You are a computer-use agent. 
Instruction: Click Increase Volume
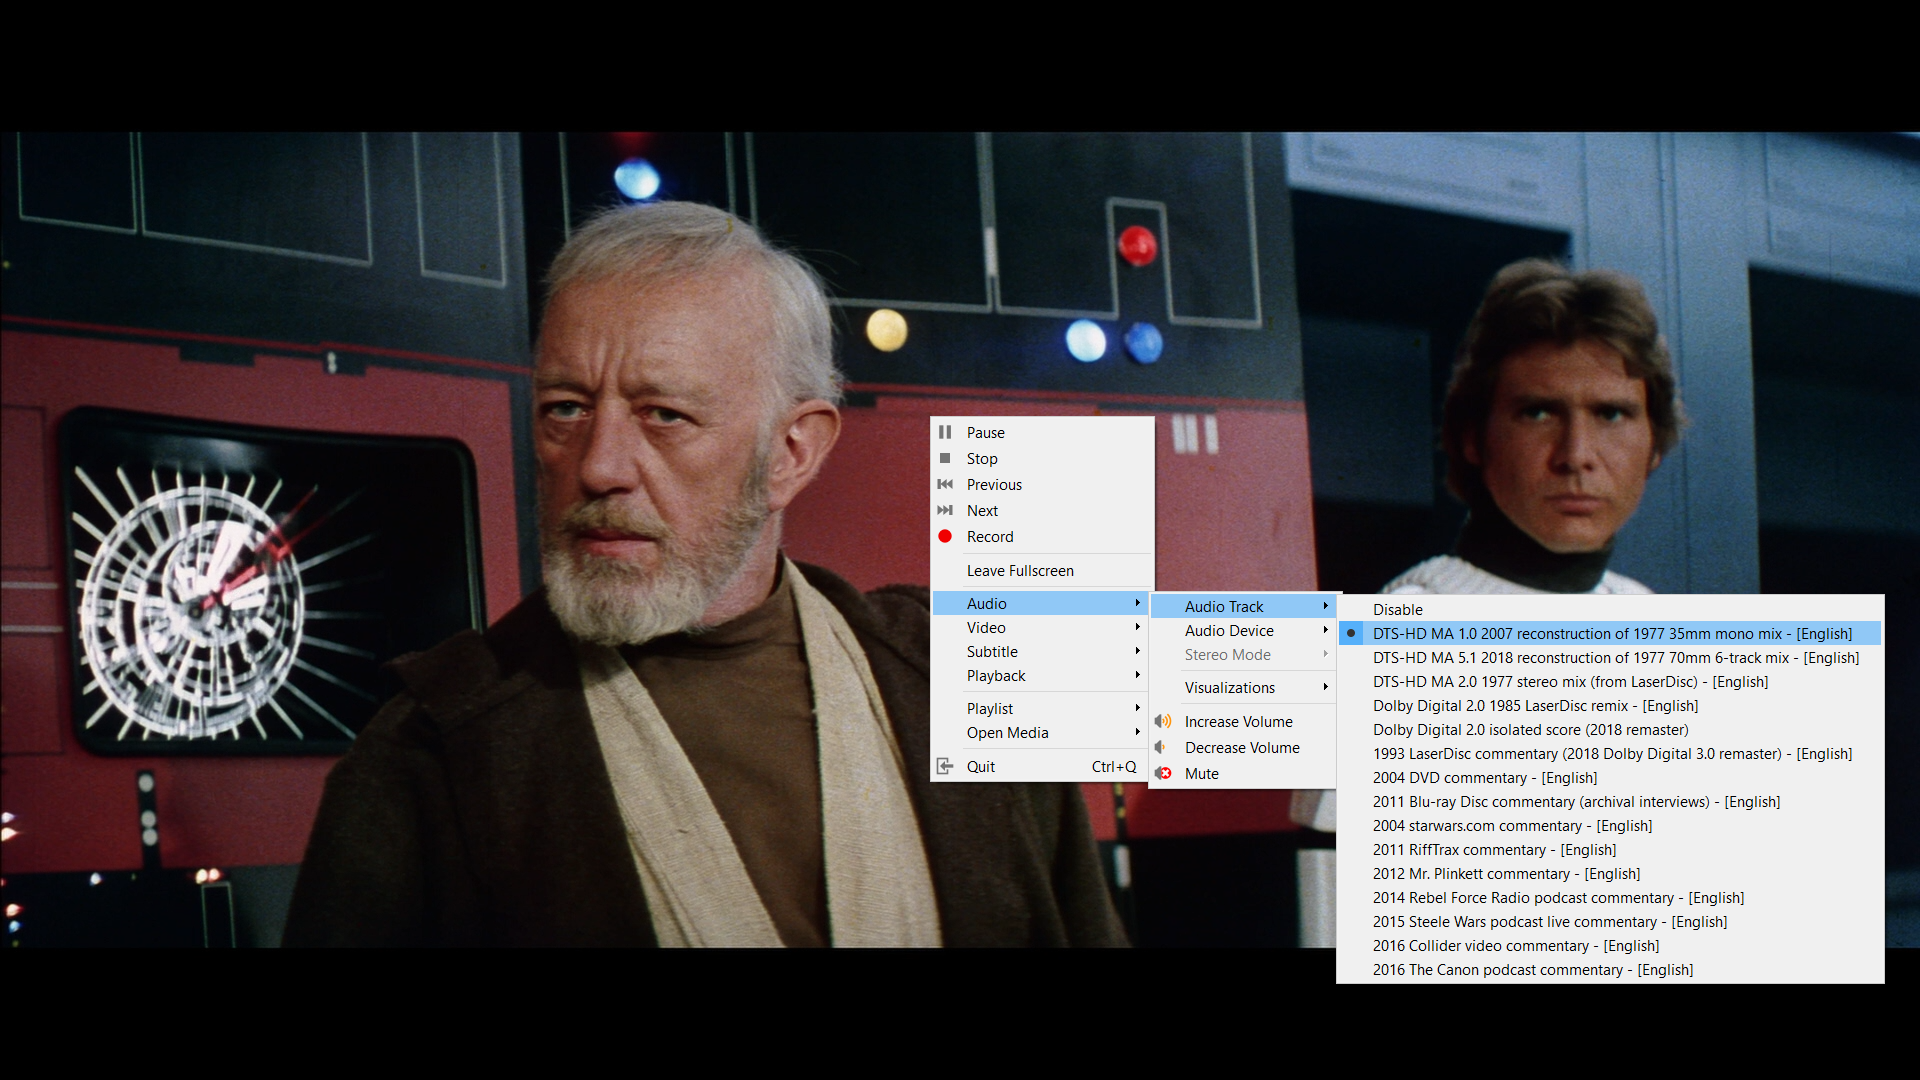pos(1242,721)
